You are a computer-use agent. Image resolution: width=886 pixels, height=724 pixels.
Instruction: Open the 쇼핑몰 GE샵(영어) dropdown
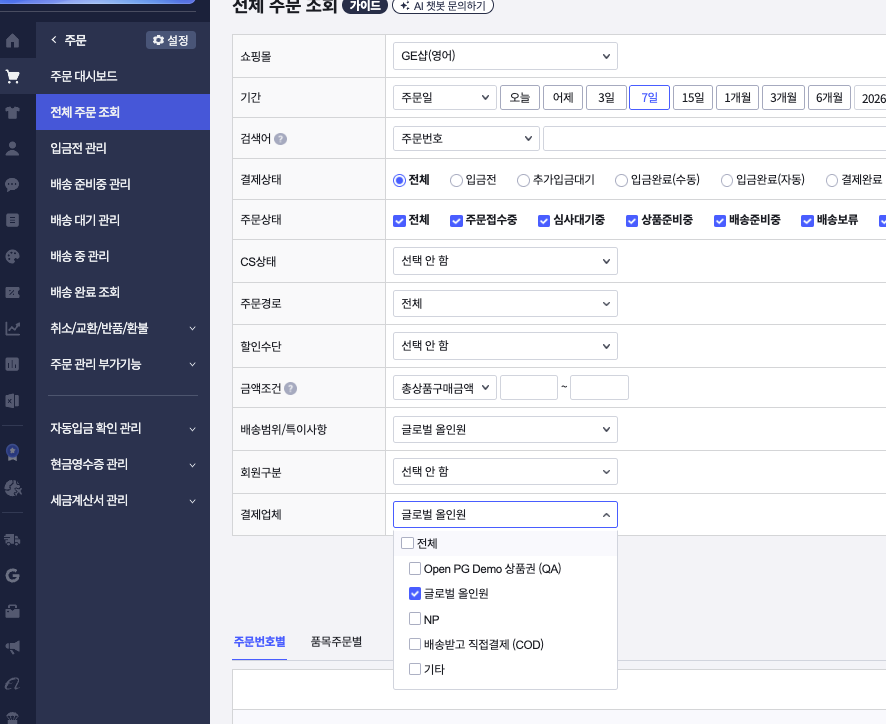click(505, 56)
